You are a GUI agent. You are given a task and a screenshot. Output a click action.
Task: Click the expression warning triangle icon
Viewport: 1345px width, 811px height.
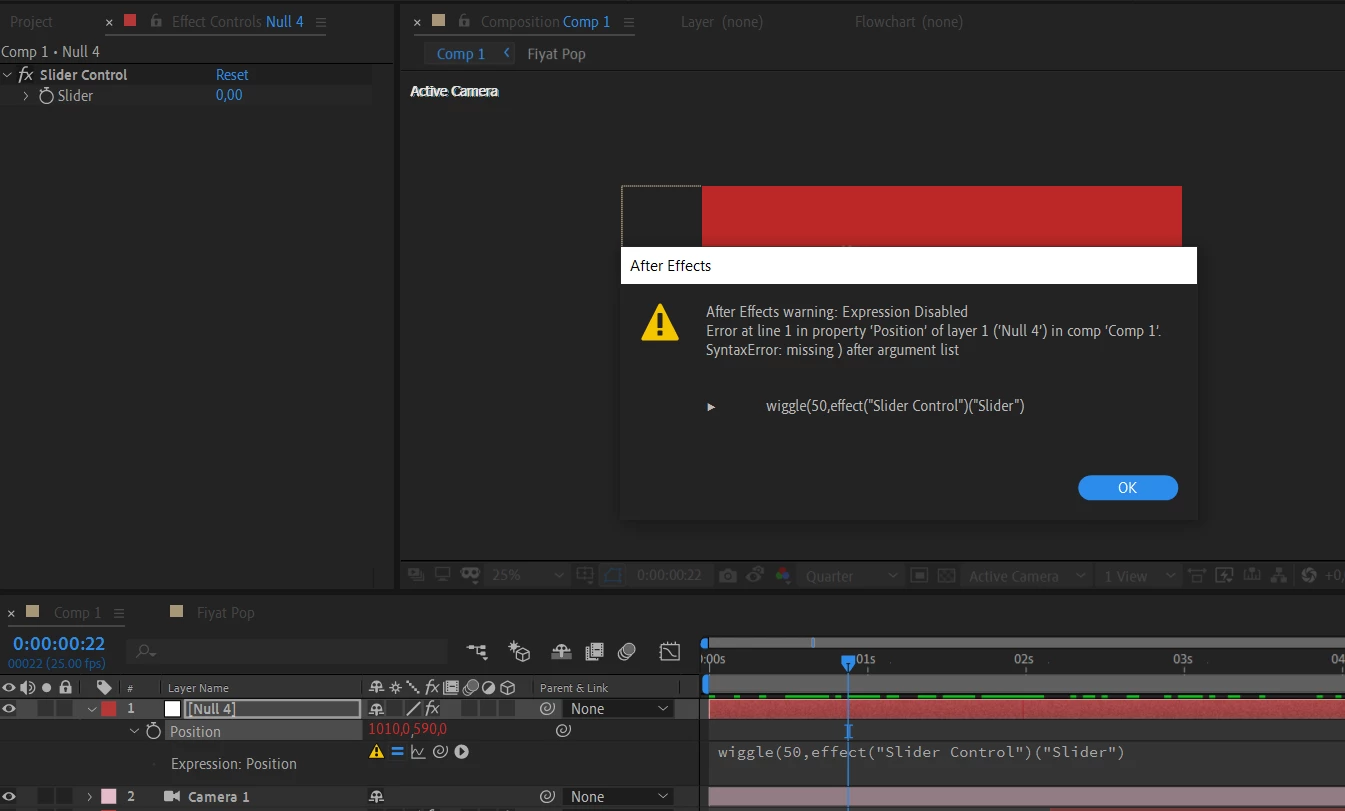[377, 752]
